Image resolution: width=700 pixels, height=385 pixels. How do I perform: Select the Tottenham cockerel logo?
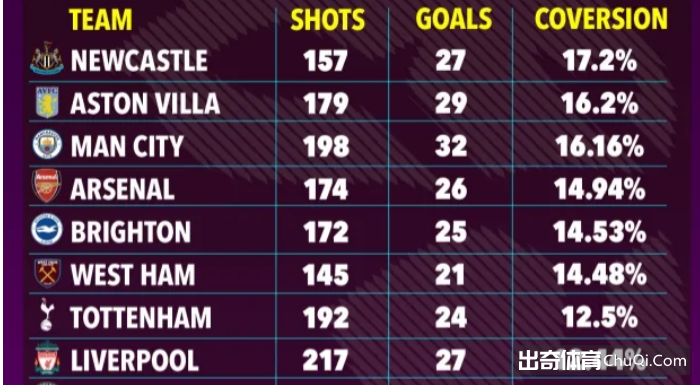[x=46, y=315]
